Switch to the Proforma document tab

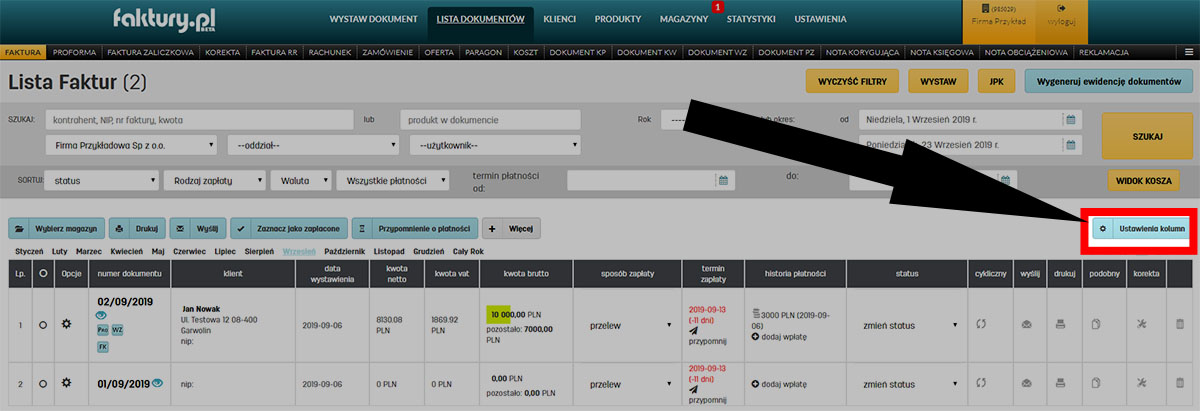tap(73, 51)
